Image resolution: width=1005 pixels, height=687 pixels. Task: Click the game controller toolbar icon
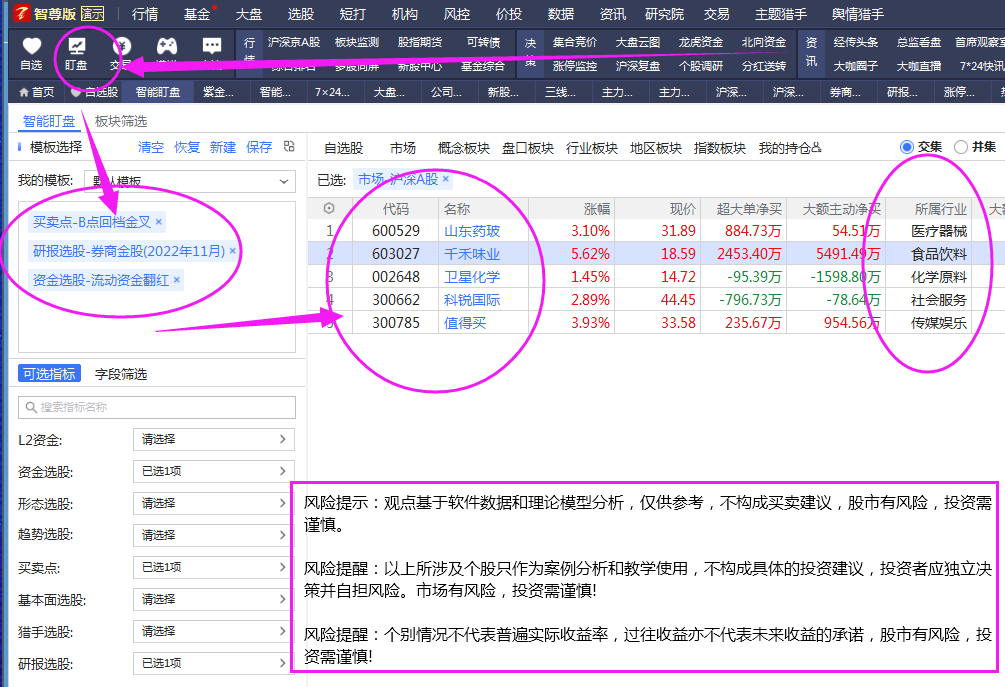(167, 46)
